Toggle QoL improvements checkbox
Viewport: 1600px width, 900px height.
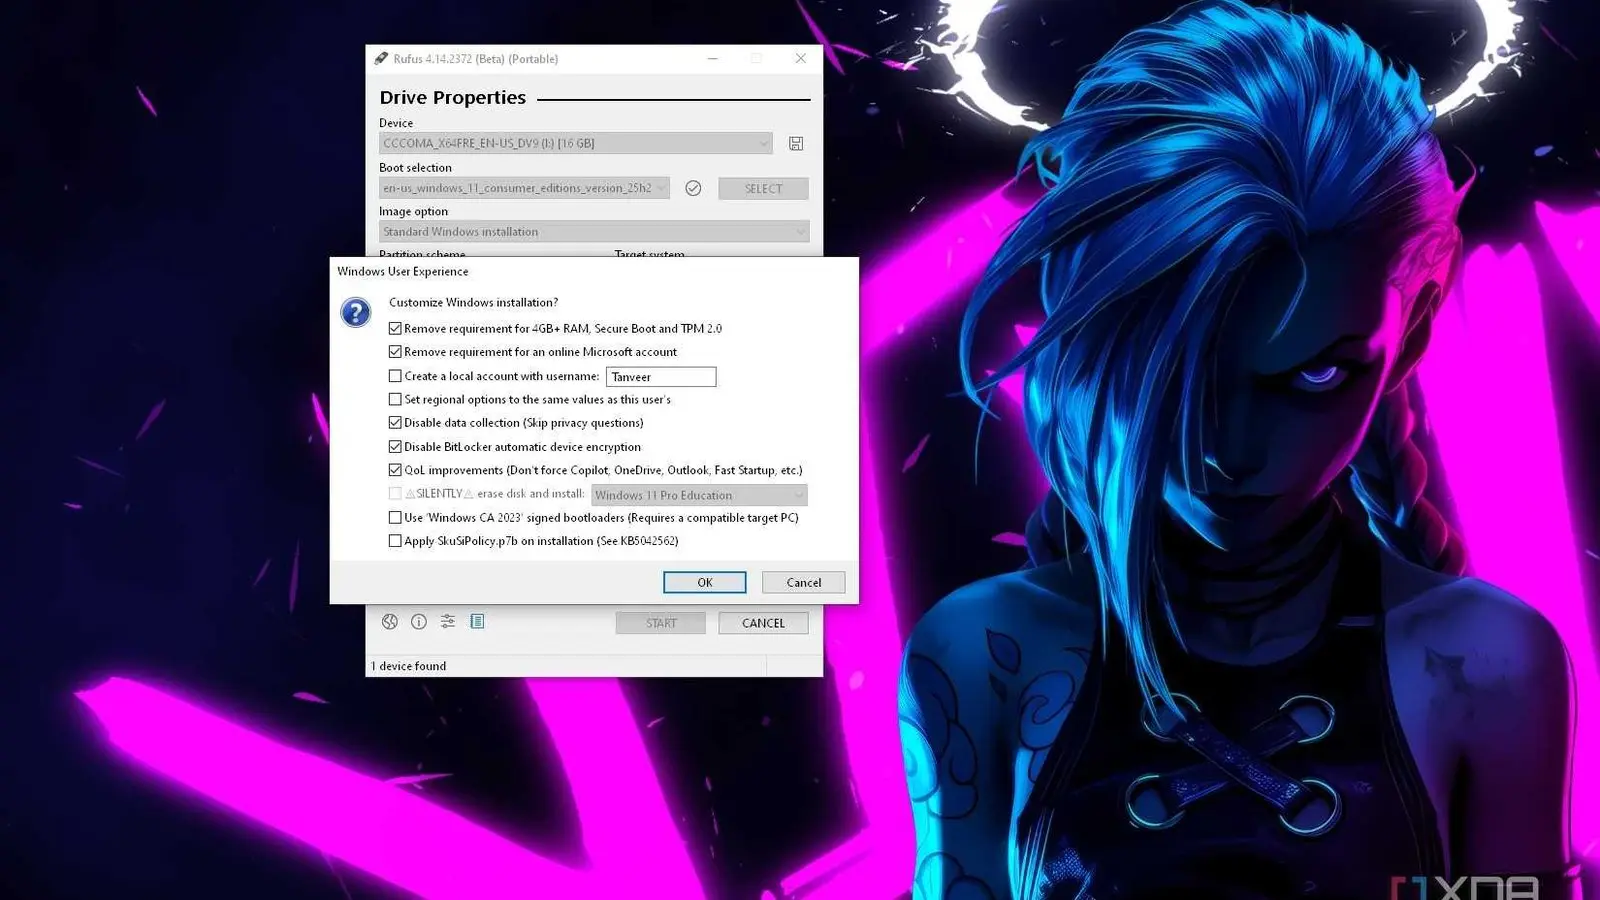click(395, 470)
